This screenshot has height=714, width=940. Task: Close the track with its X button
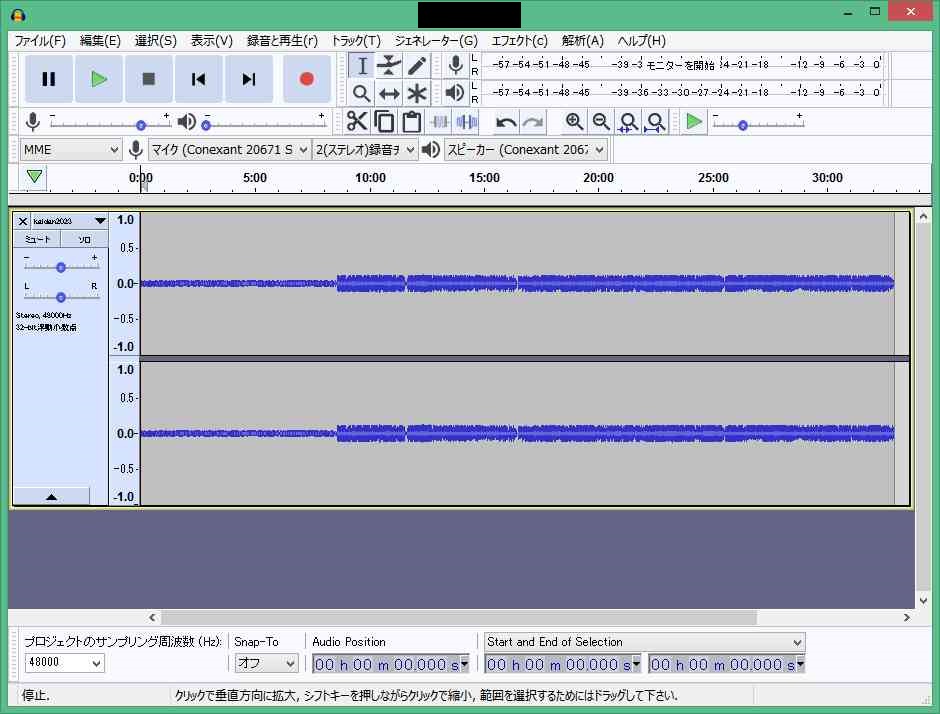(x=23, y=221)
